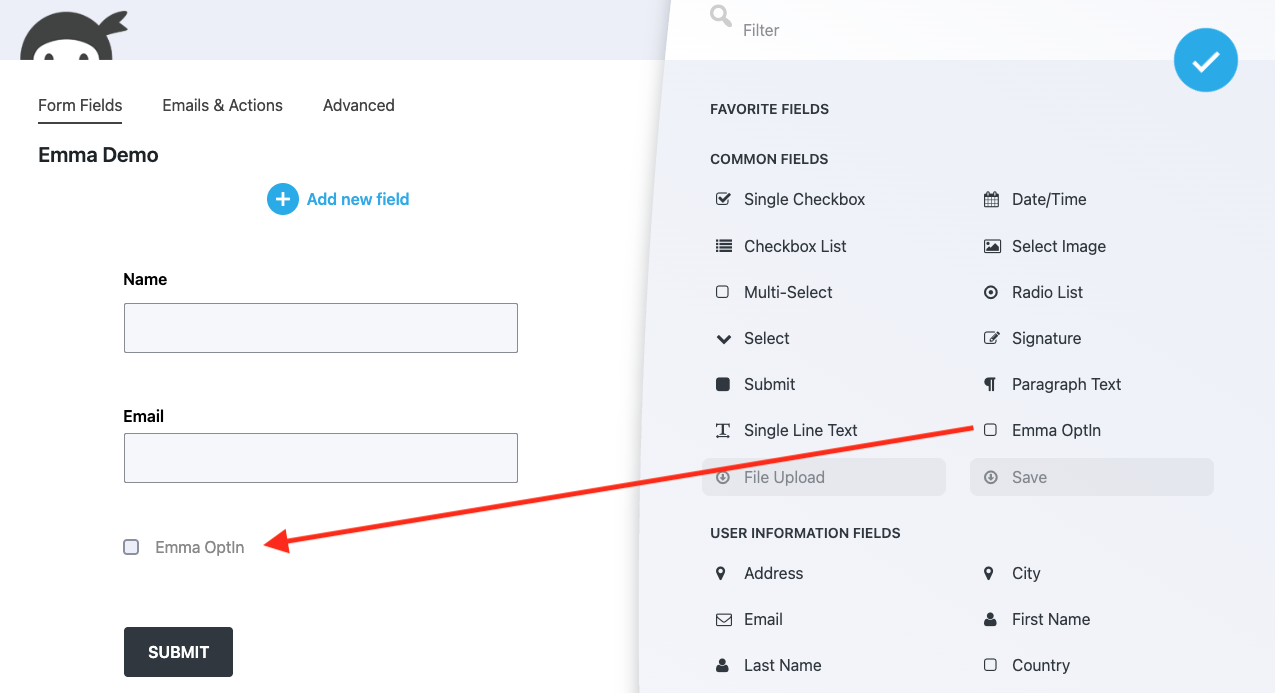
Task: Click the blue checkmark Done button
Action: (x=1206, y=60)
